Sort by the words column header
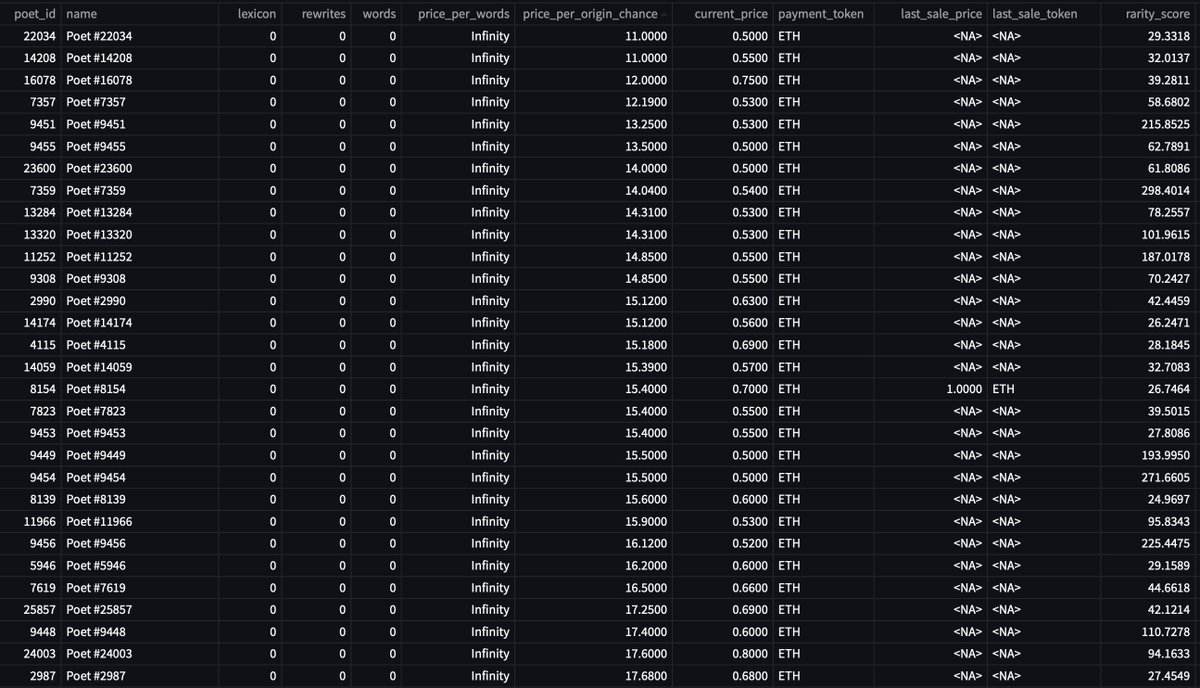Image resolution: width=1200 pixels, height=688 pixels. (x=377, y=14)
